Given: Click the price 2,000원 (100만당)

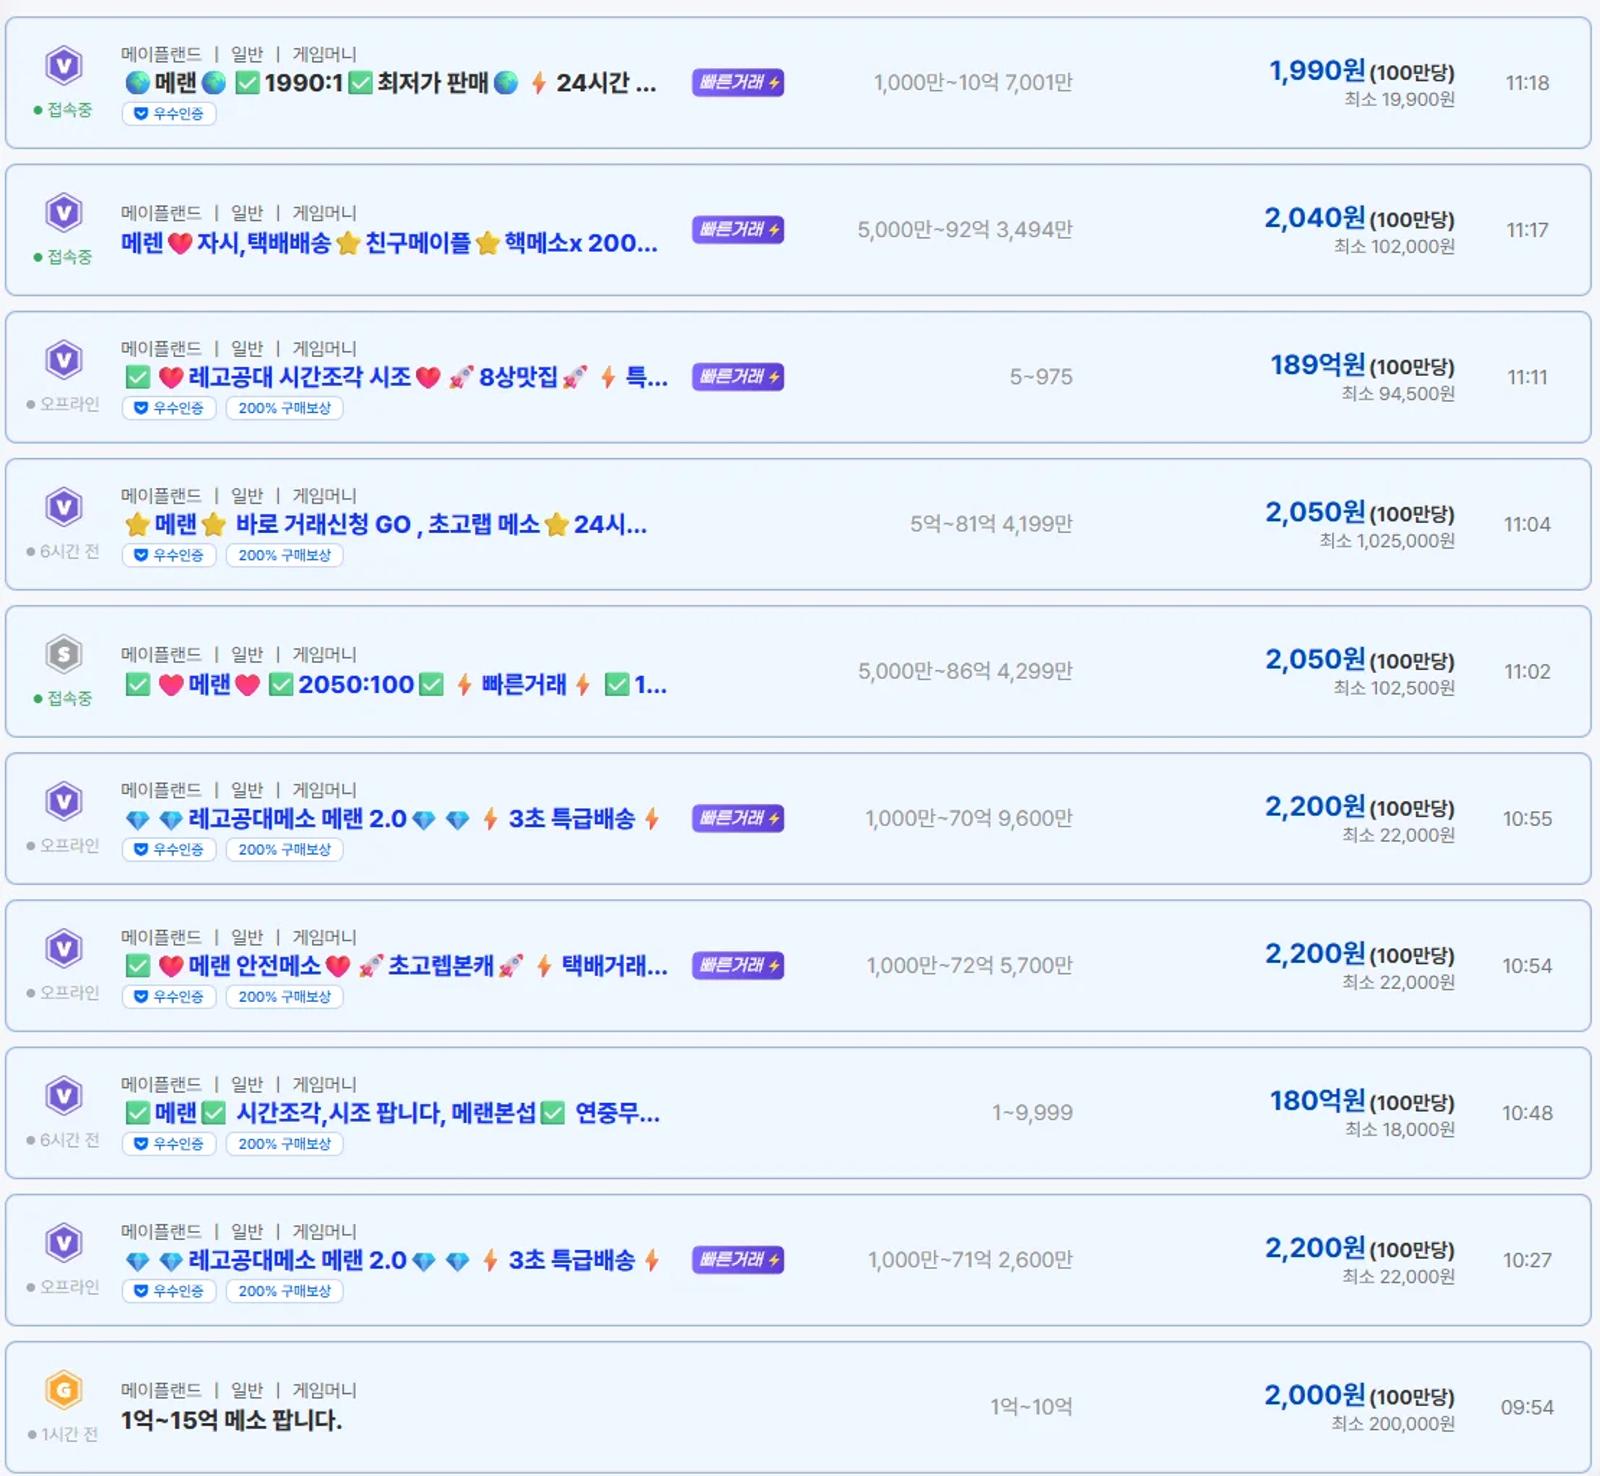Looking at the screenshot, I should (1360, 1395).
